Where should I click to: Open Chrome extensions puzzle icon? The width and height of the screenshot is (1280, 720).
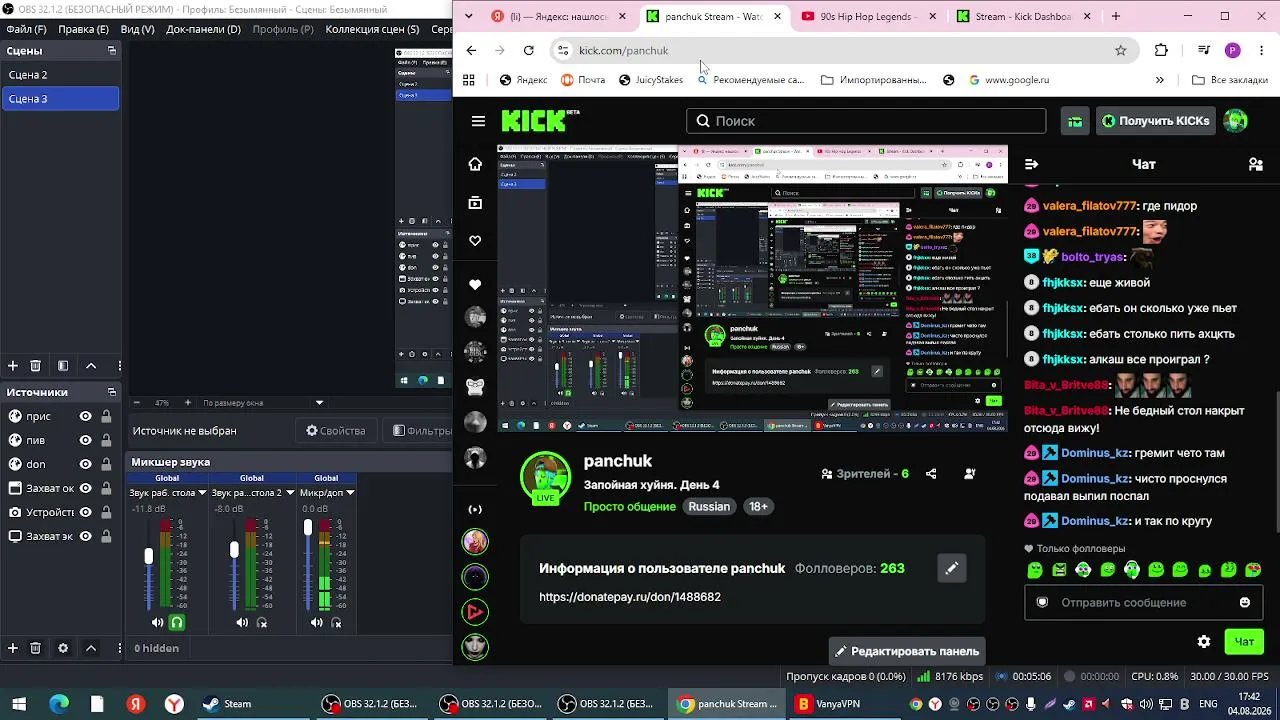[1161, 50]
